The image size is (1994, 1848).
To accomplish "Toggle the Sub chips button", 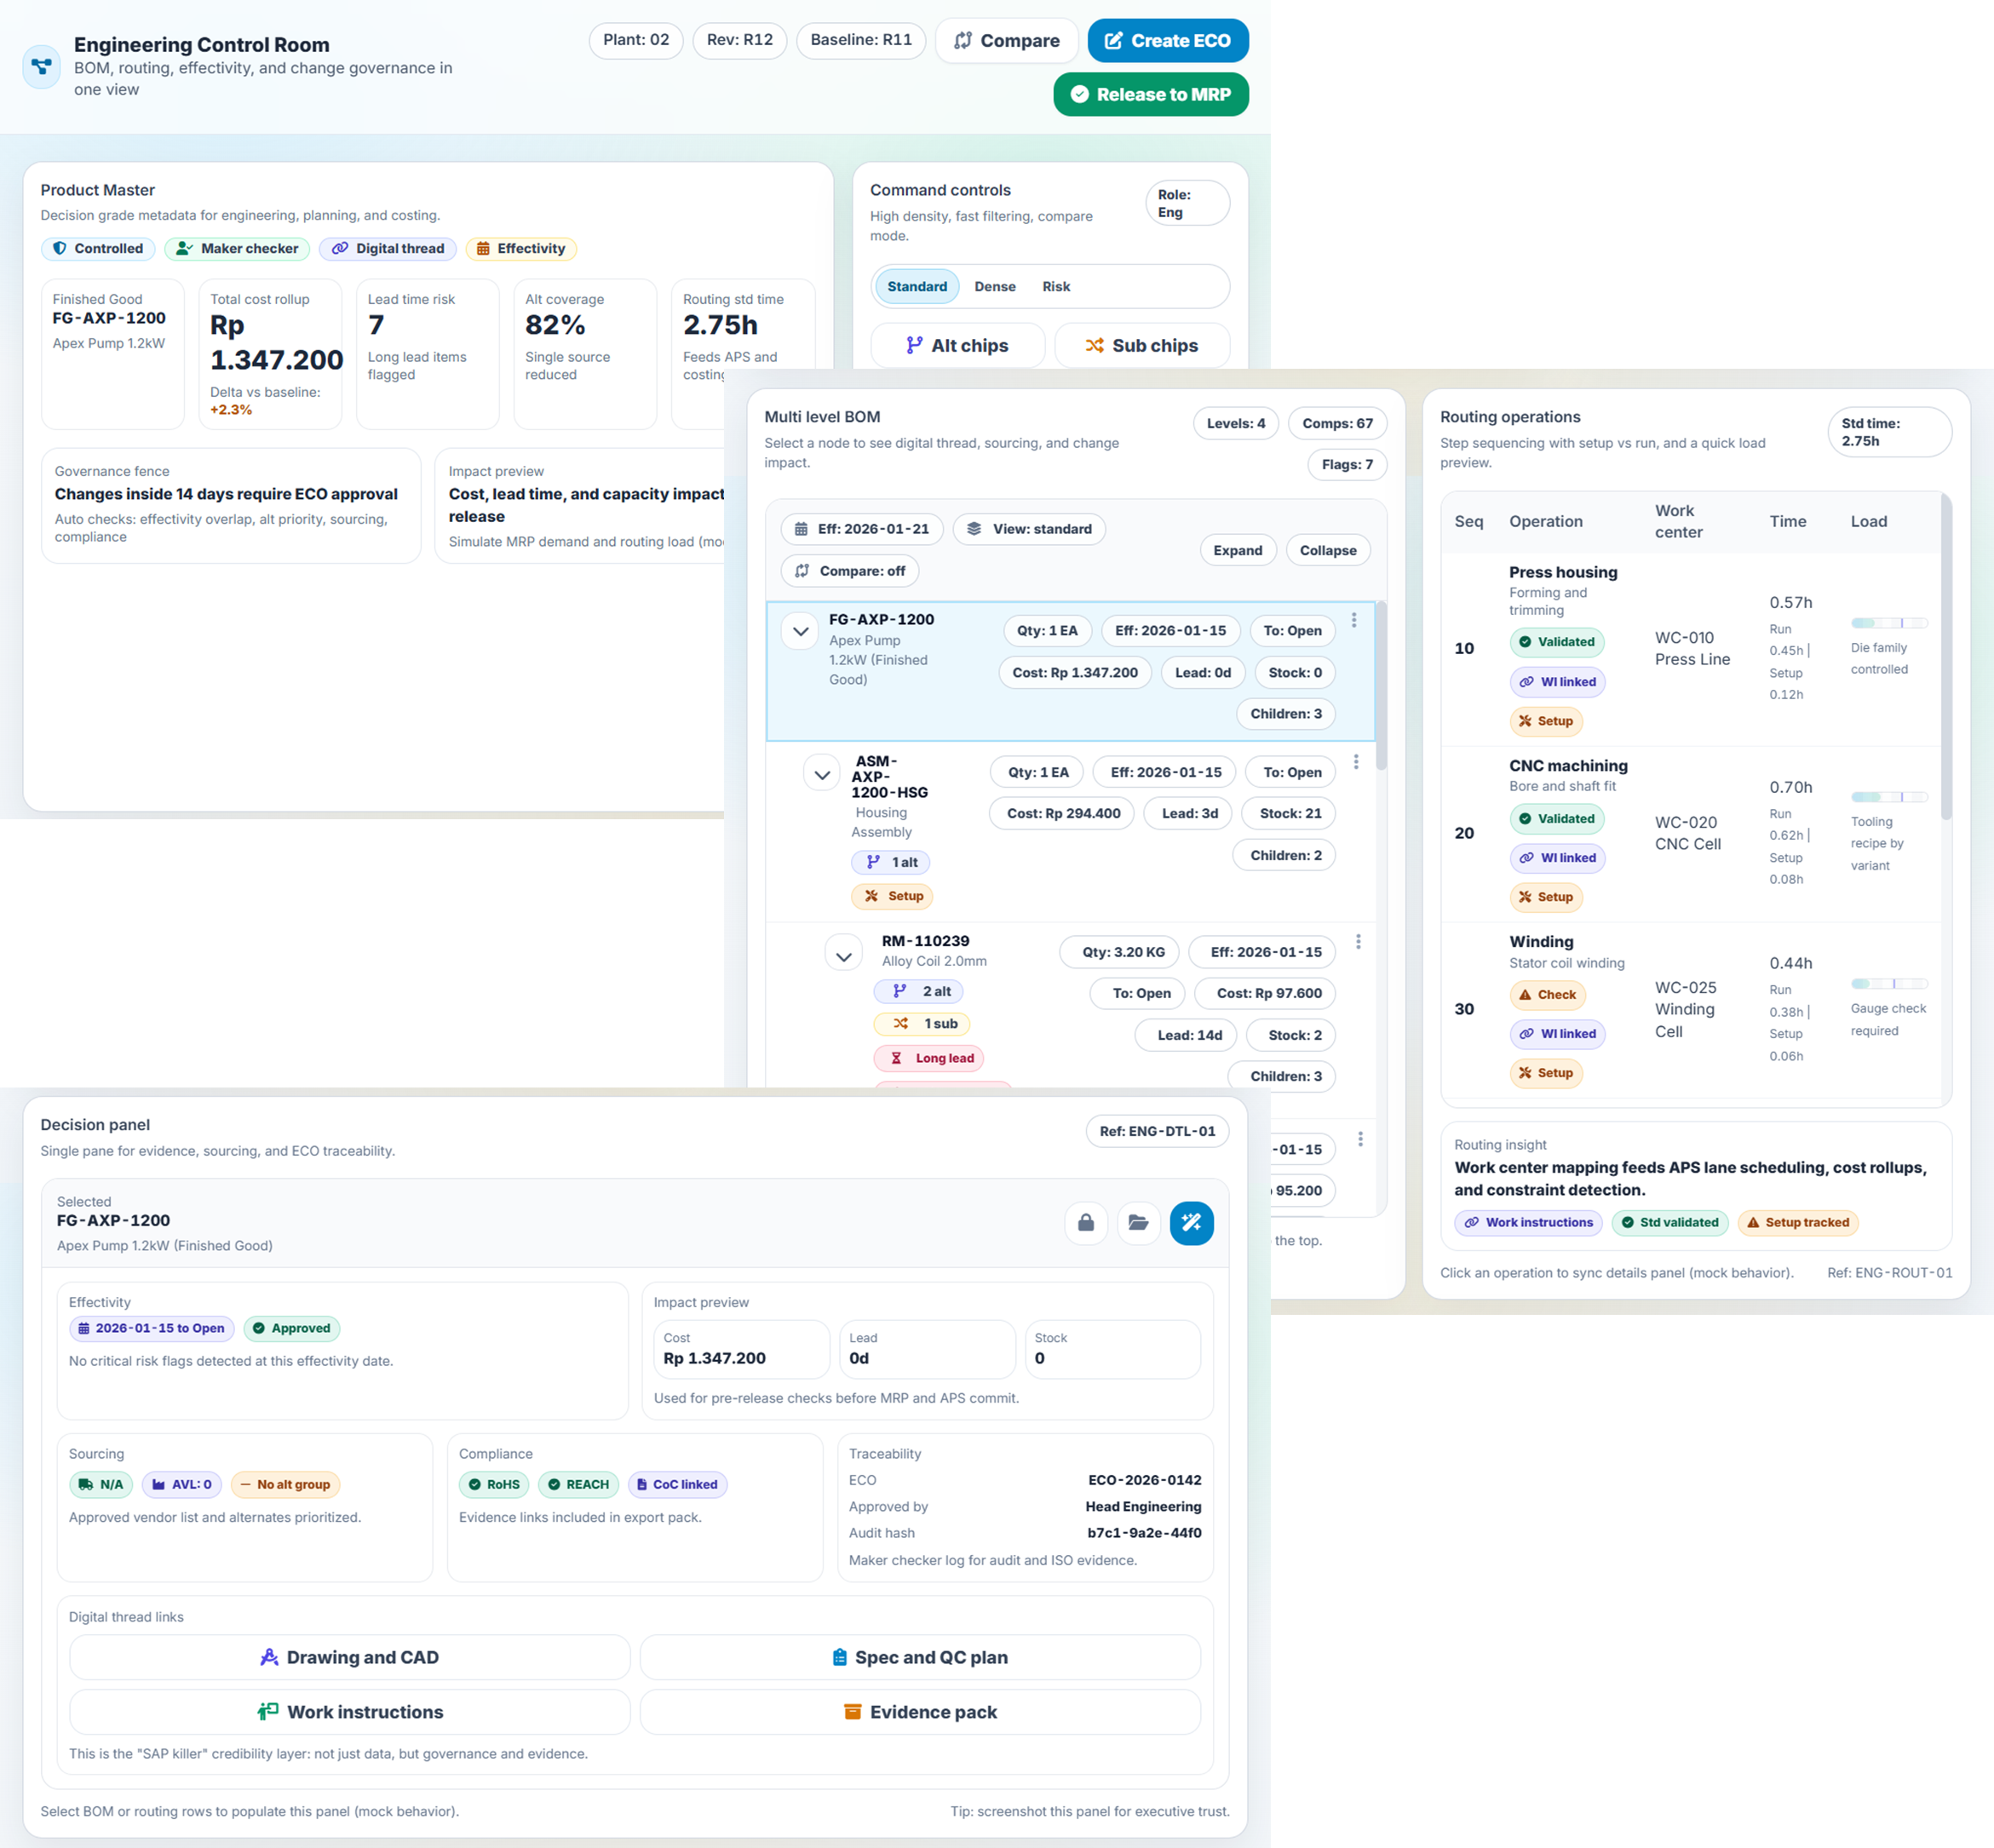I will tap(1141, 345).
